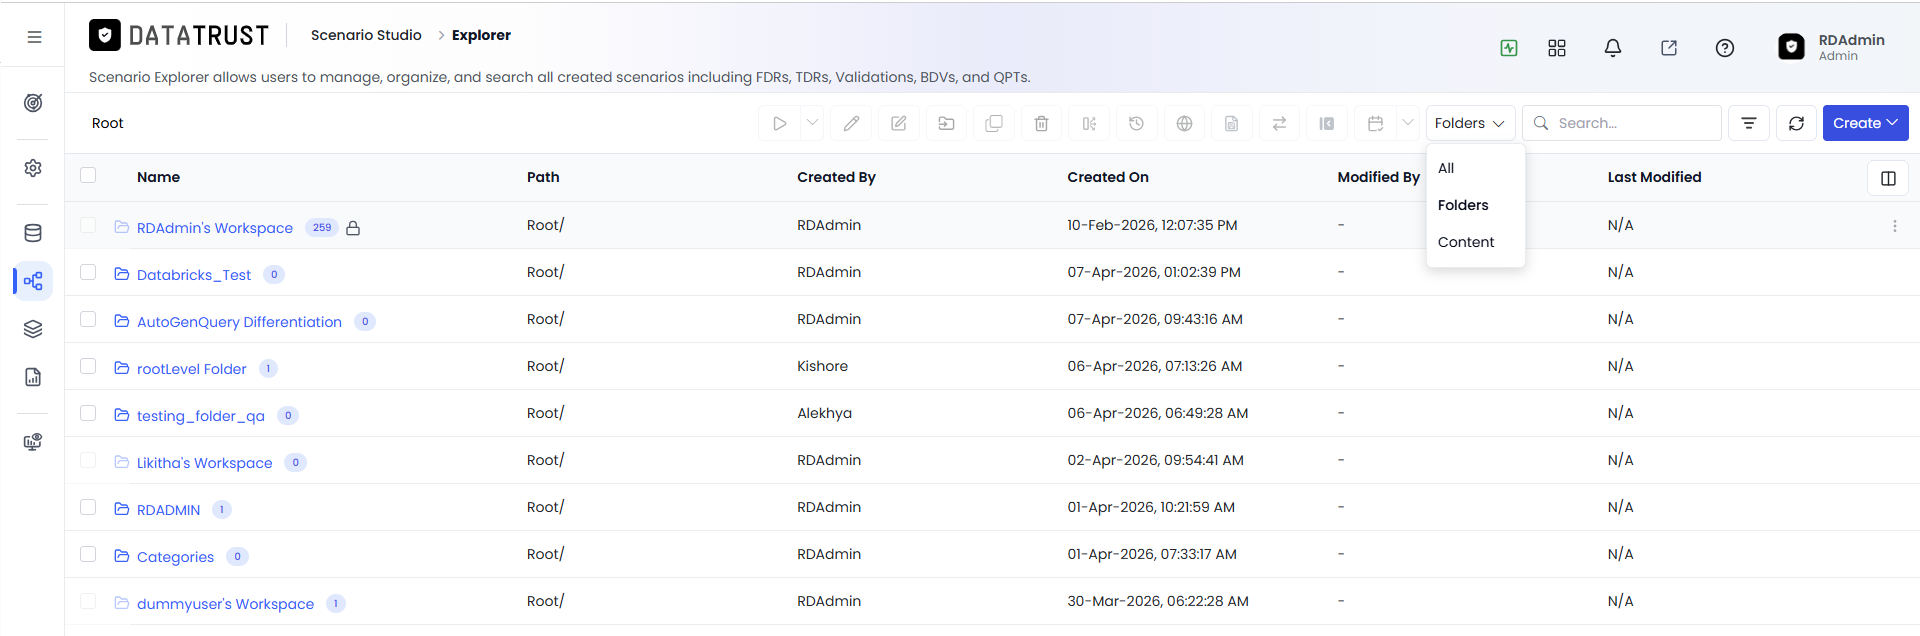This screenshot has width=1920, height=636.
Task: Open the report sidebar icon
Action: 33,377
